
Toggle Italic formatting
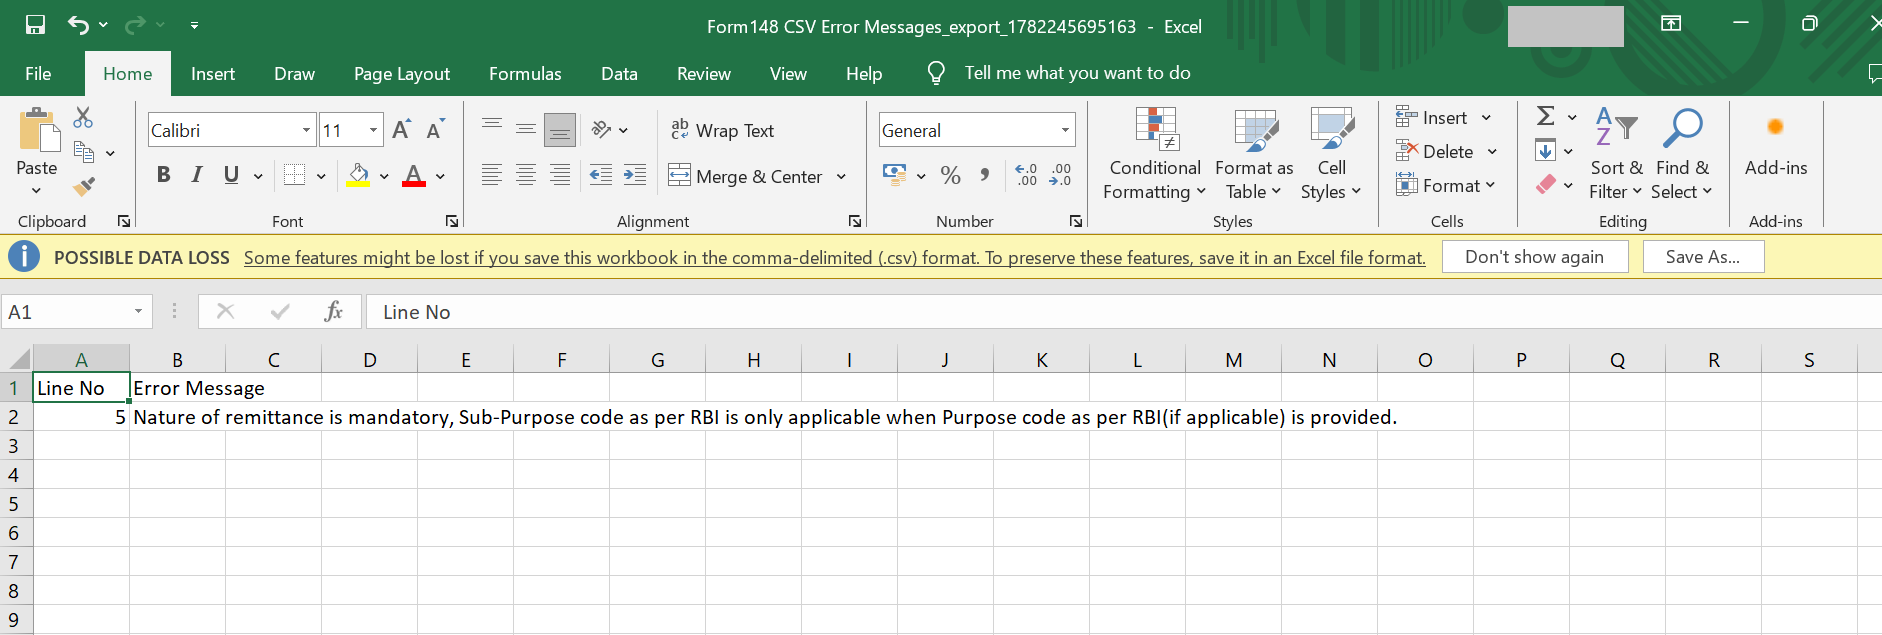[x=197, y=175]
